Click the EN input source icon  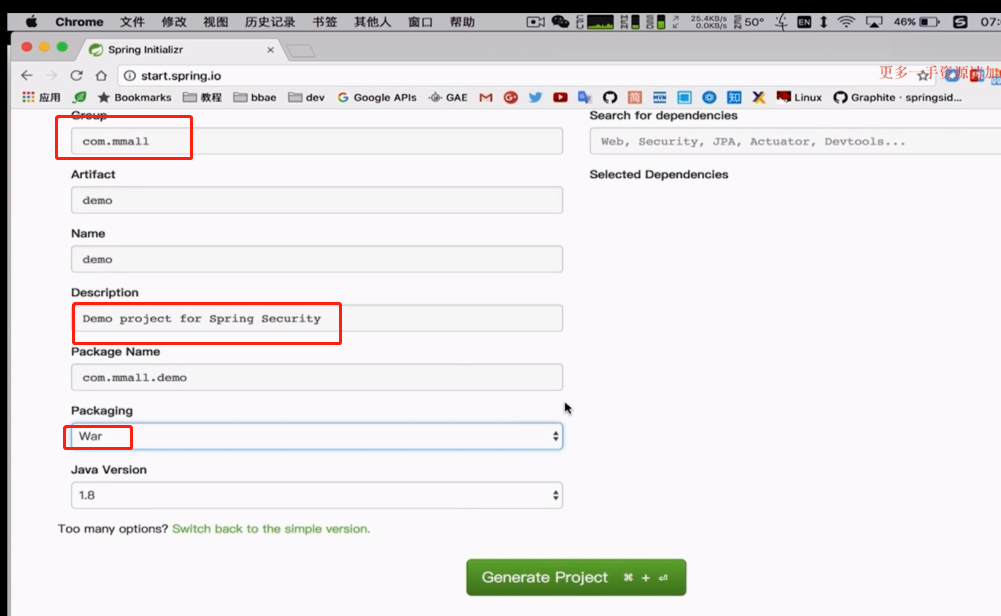(x=804, y=22)
